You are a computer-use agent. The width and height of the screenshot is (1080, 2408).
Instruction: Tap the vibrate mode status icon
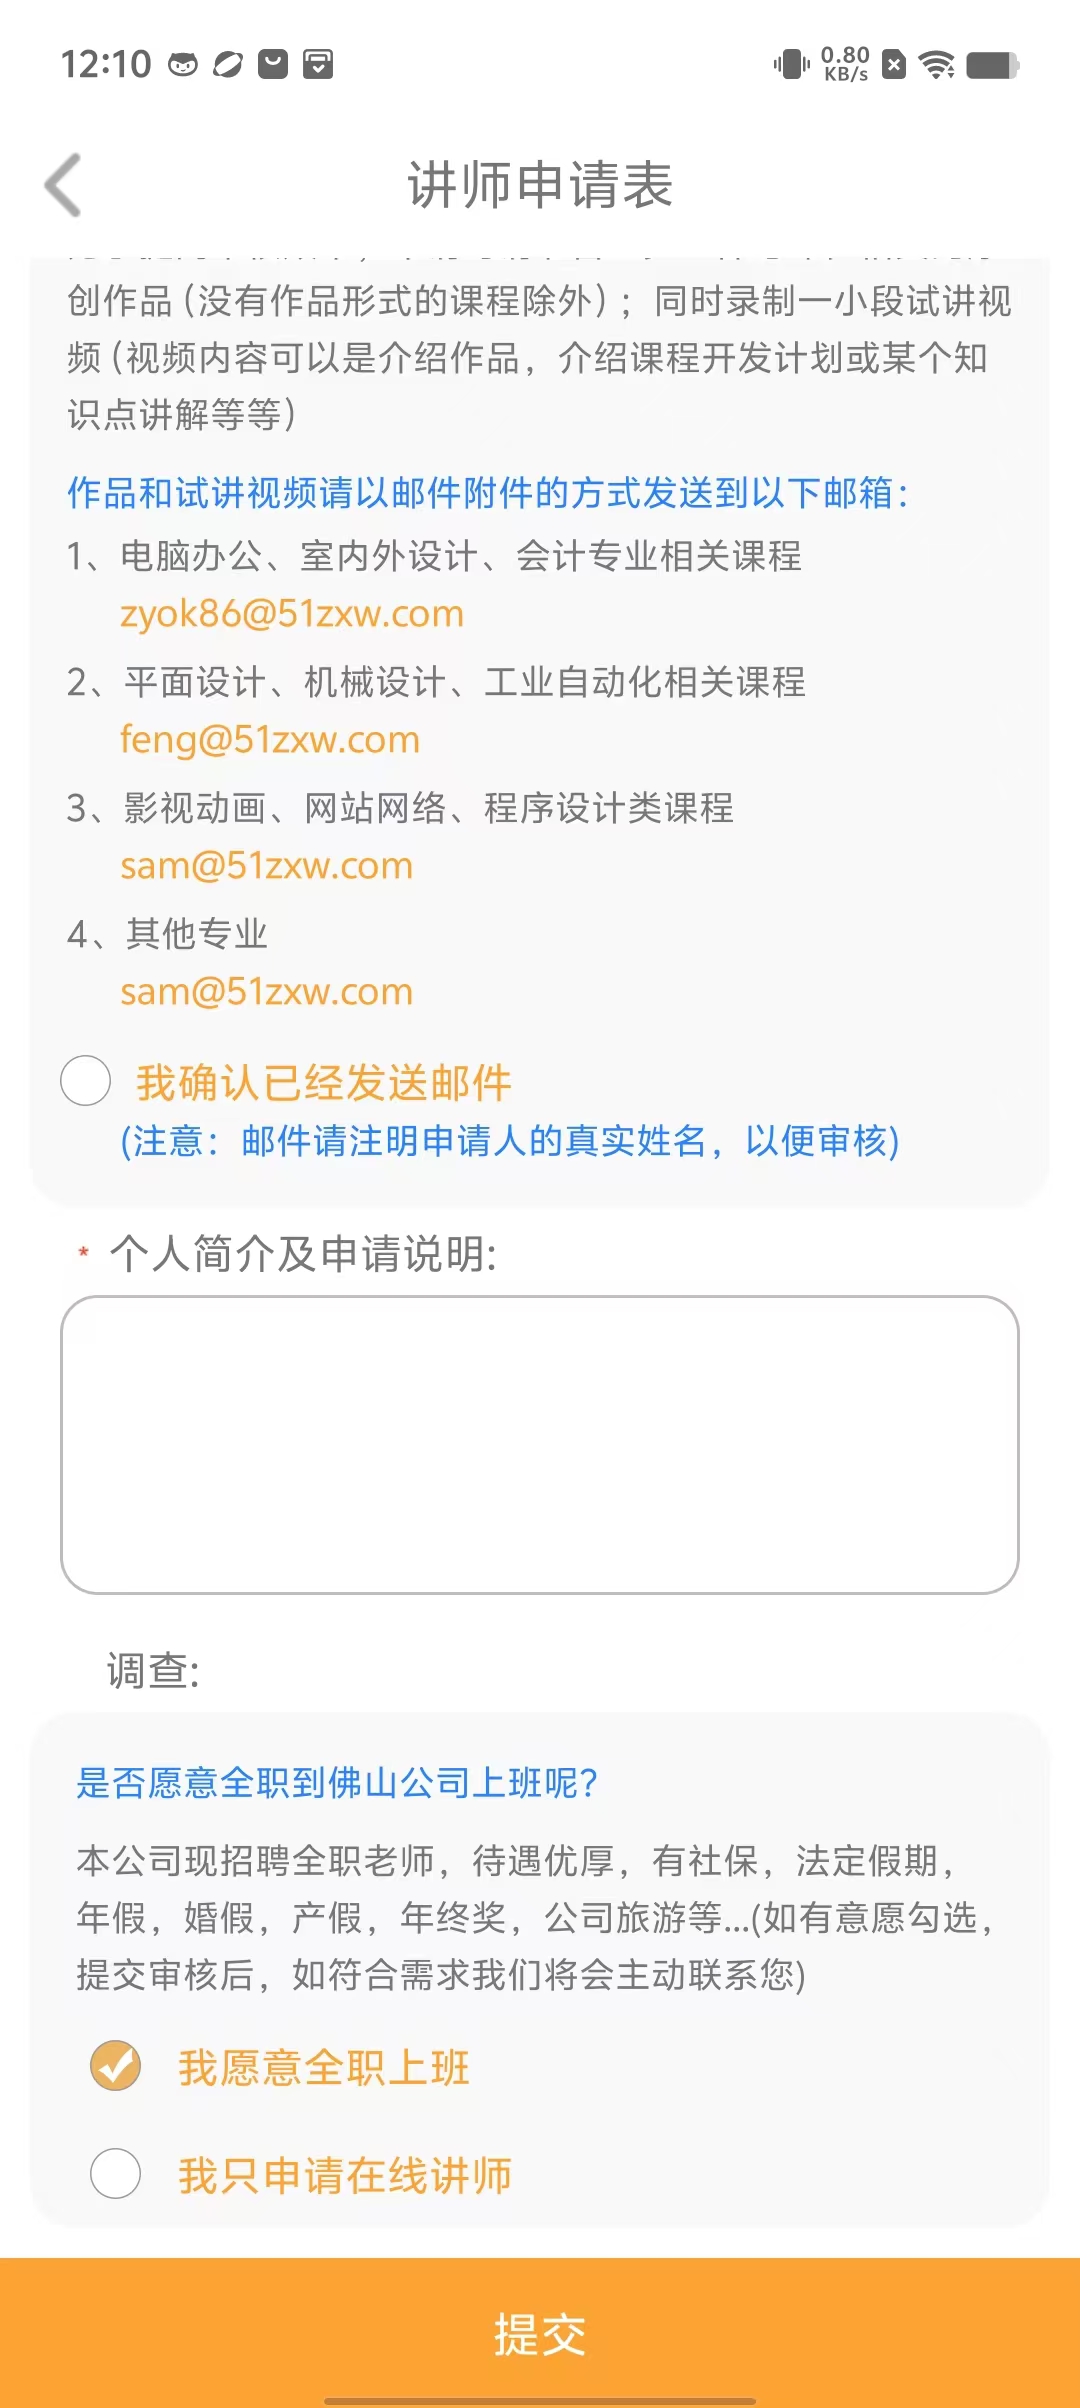791,65
